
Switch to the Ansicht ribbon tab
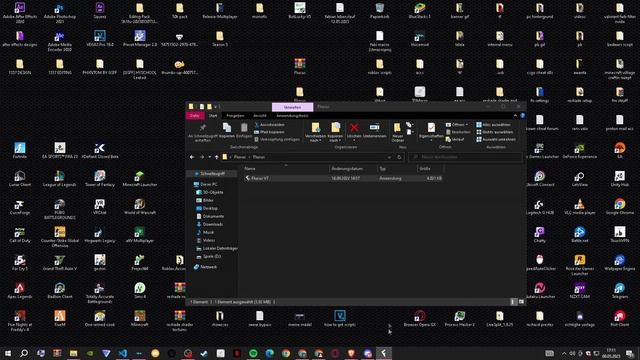coord(260,116)
